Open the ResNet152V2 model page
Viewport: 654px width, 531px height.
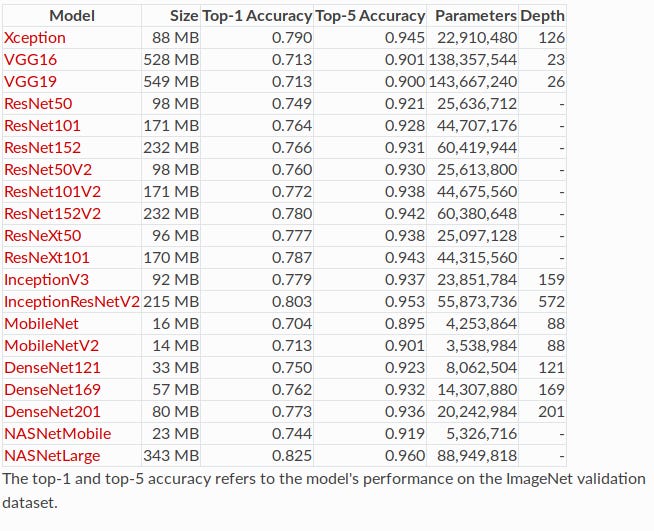point(53,214)
